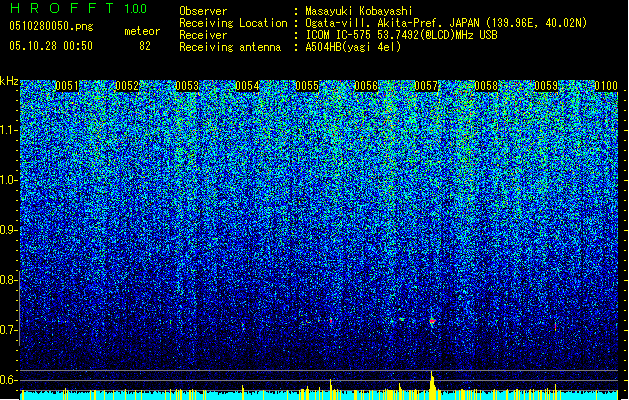
Task: Click the 1.0 kHz axis label
Action: click(8, 180)
